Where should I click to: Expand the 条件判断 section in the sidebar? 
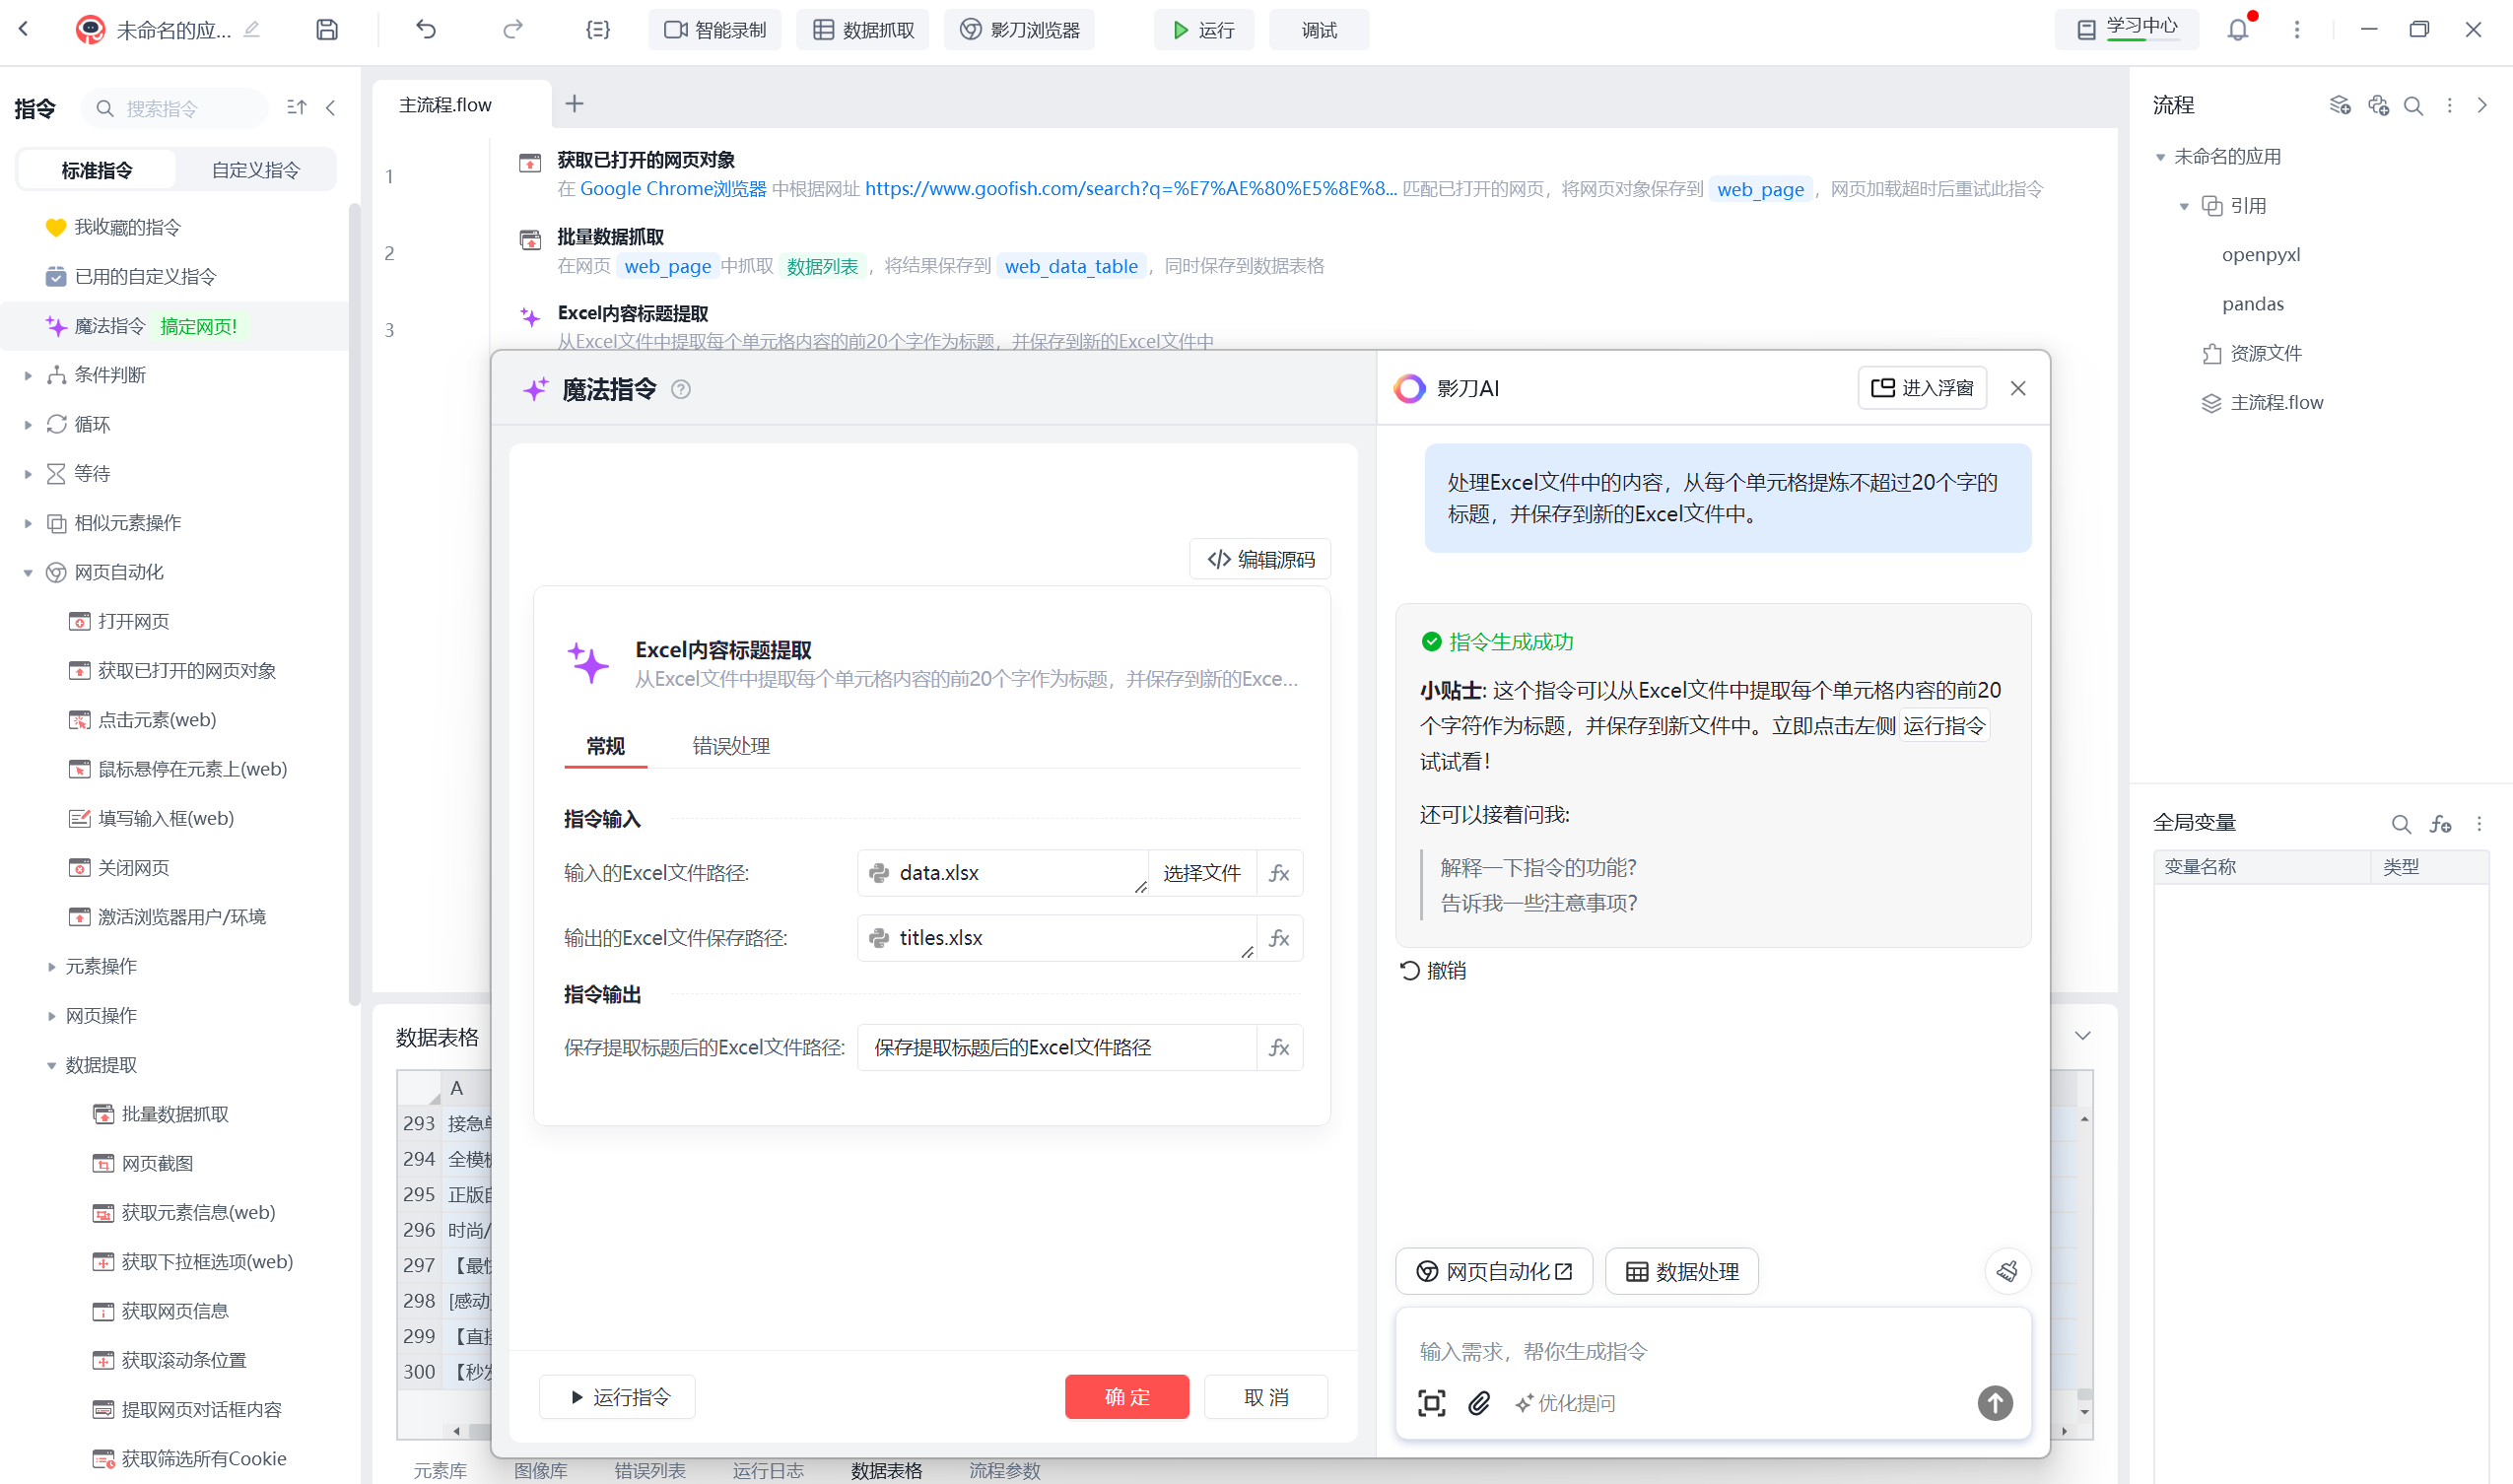[28, 374]
